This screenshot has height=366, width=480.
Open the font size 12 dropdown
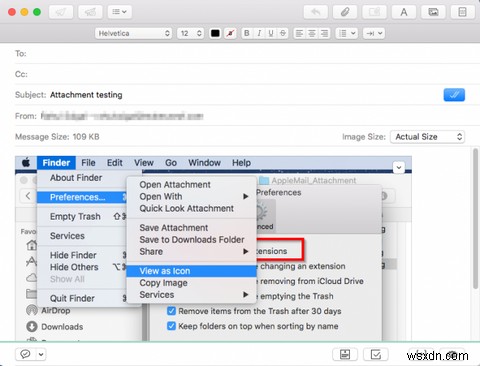point(190,33)
